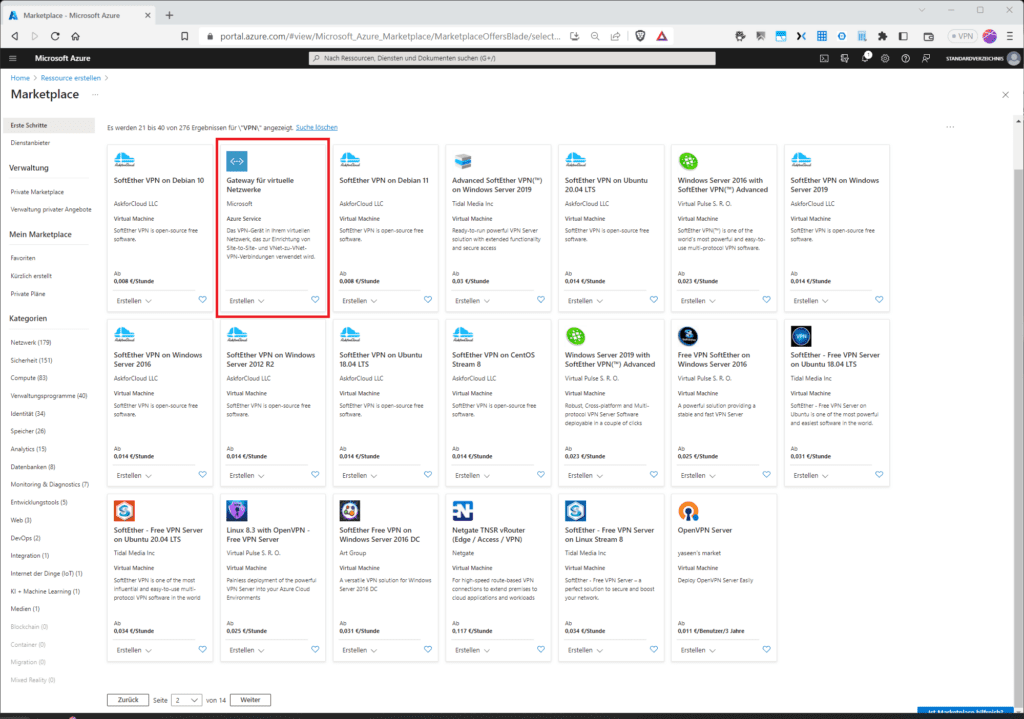Open the notifications bell in the Azure header
This screenshot has height=719, width=1024.
(x=865, y=58)
